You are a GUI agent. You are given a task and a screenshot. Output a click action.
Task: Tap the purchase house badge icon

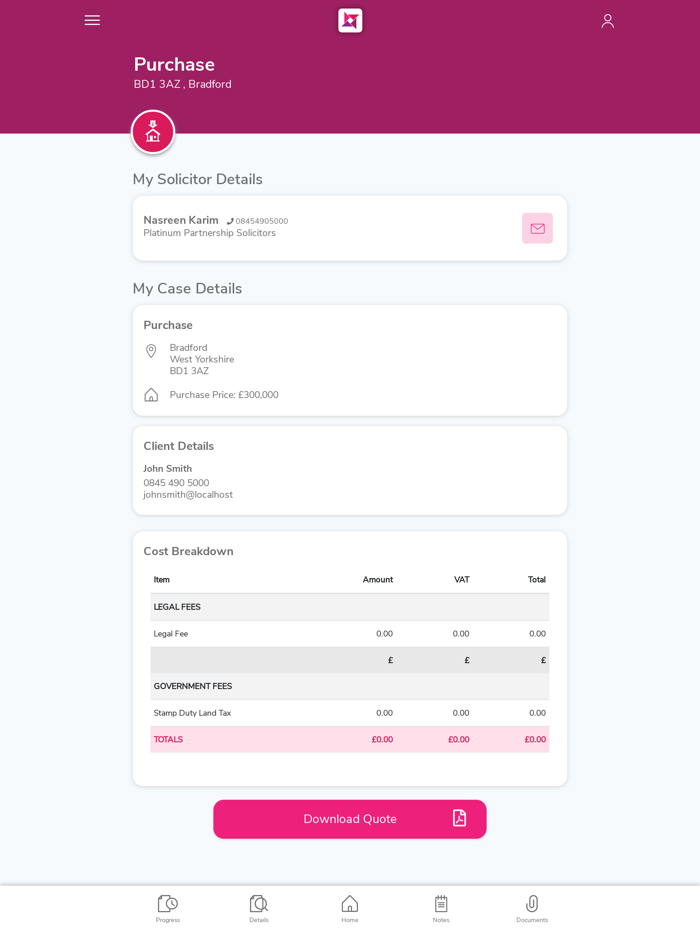[x=153, y=132]
